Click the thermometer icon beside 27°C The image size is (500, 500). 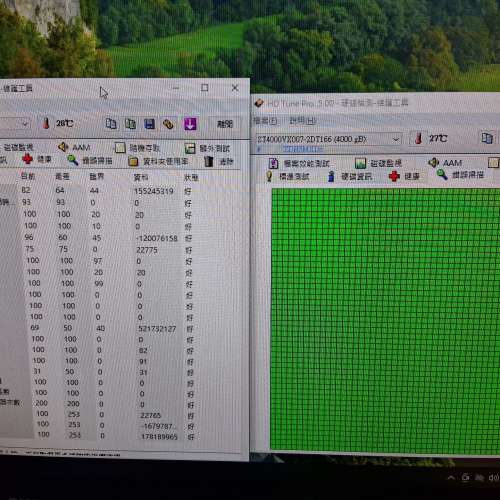418,138
